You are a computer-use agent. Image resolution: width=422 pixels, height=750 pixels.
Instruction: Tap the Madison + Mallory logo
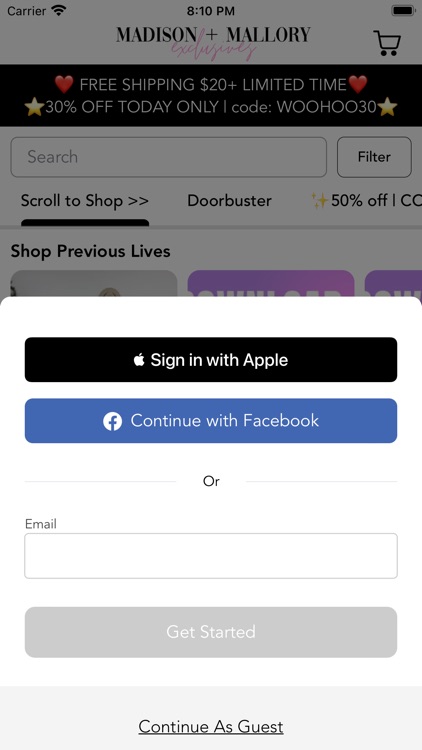point(213,43)
